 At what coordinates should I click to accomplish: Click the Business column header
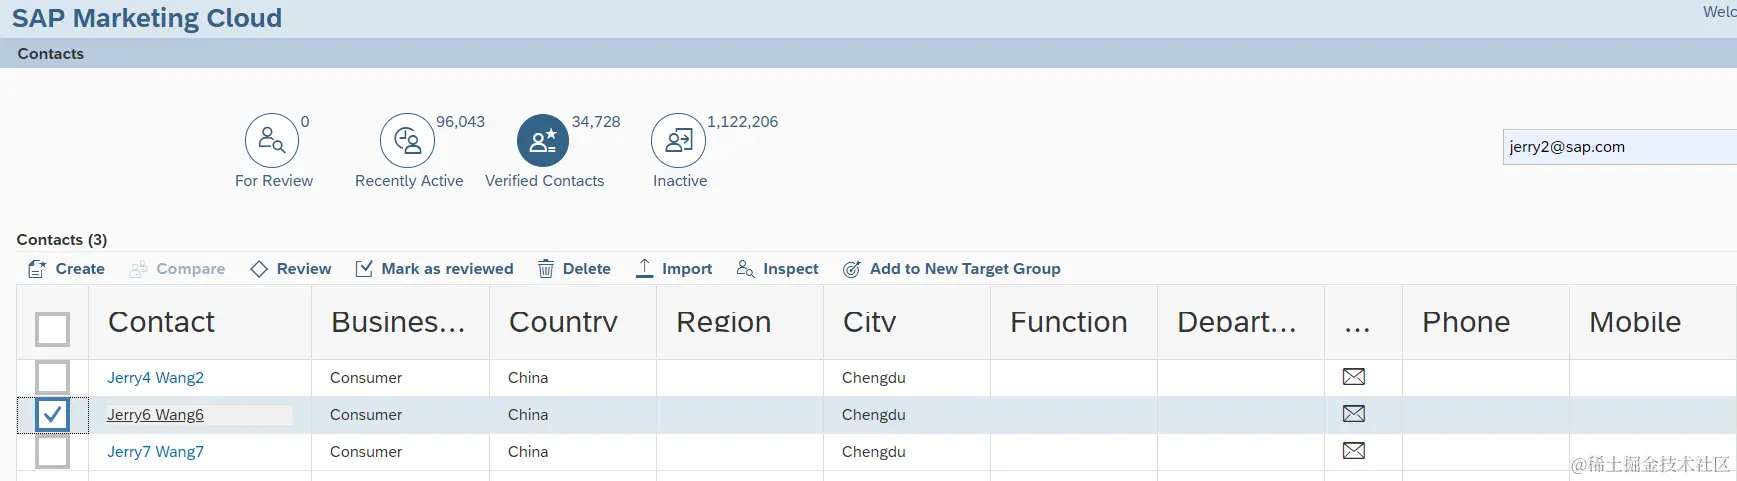coord(400,322)
